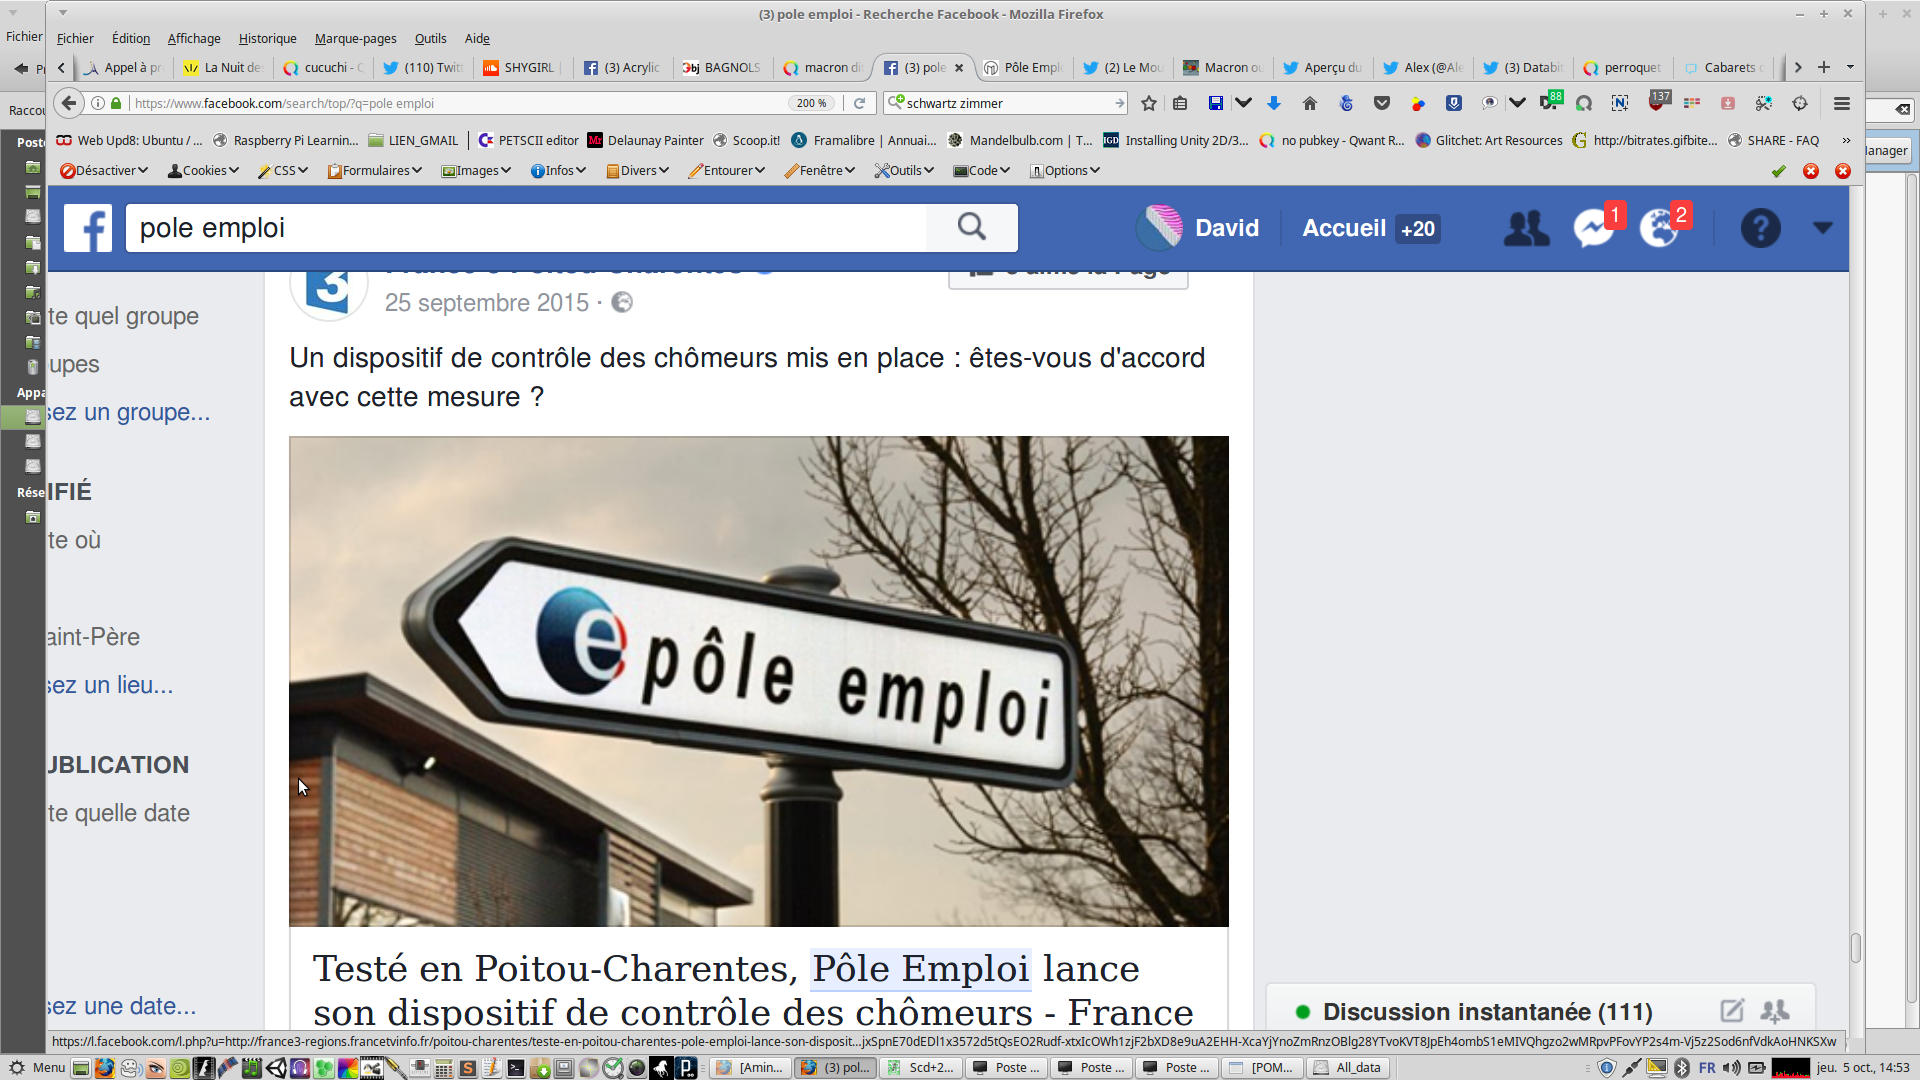This screenshot has height=1080, width=1920.
Task: Open the Cookies developer toolbar dropdown
Action: pyautogui.click(x=204, y=171)
